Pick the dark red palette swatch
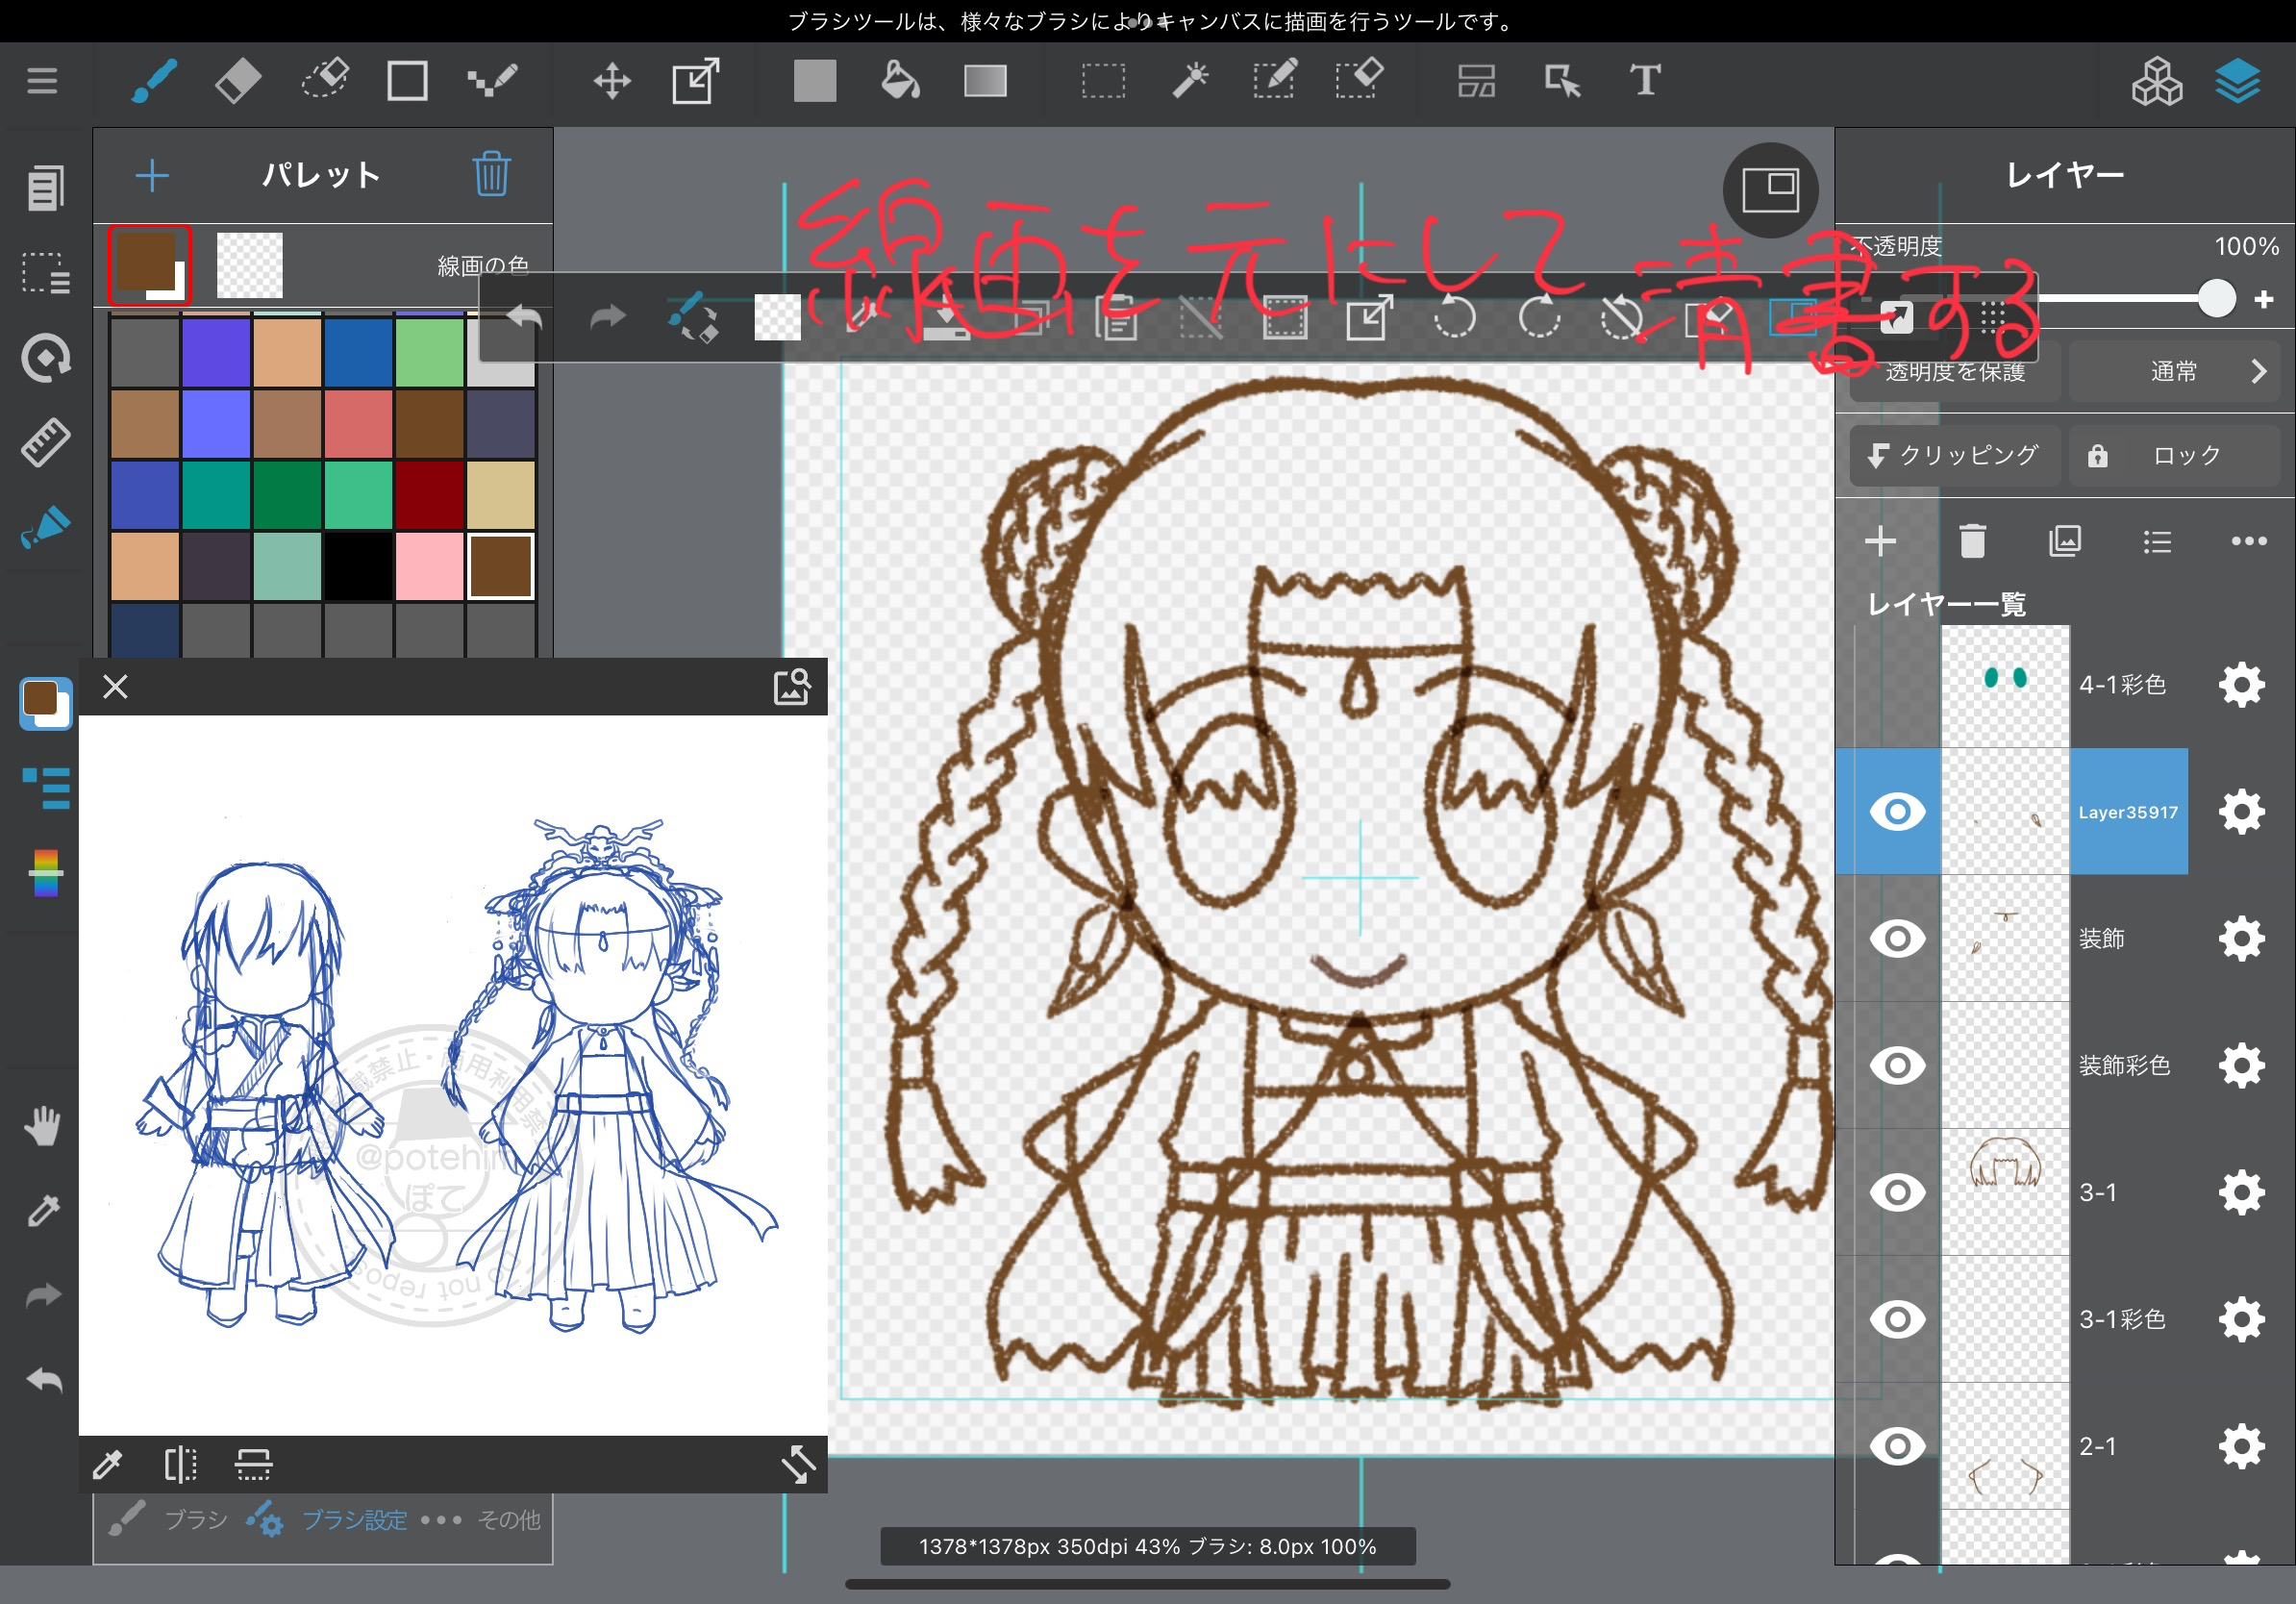This screenshot has height=1604, width=2296. tap(429, 495)
